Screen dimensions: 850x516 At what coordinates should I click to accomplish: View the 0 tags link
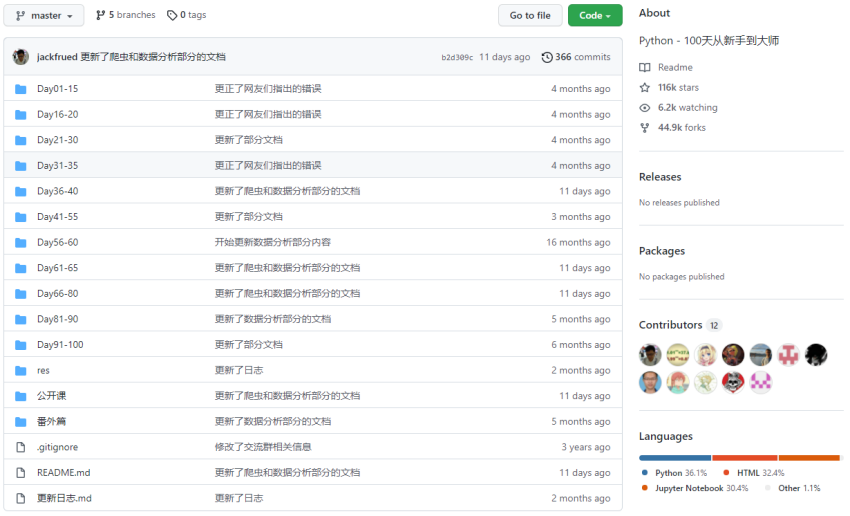click(x=186, y=15)
